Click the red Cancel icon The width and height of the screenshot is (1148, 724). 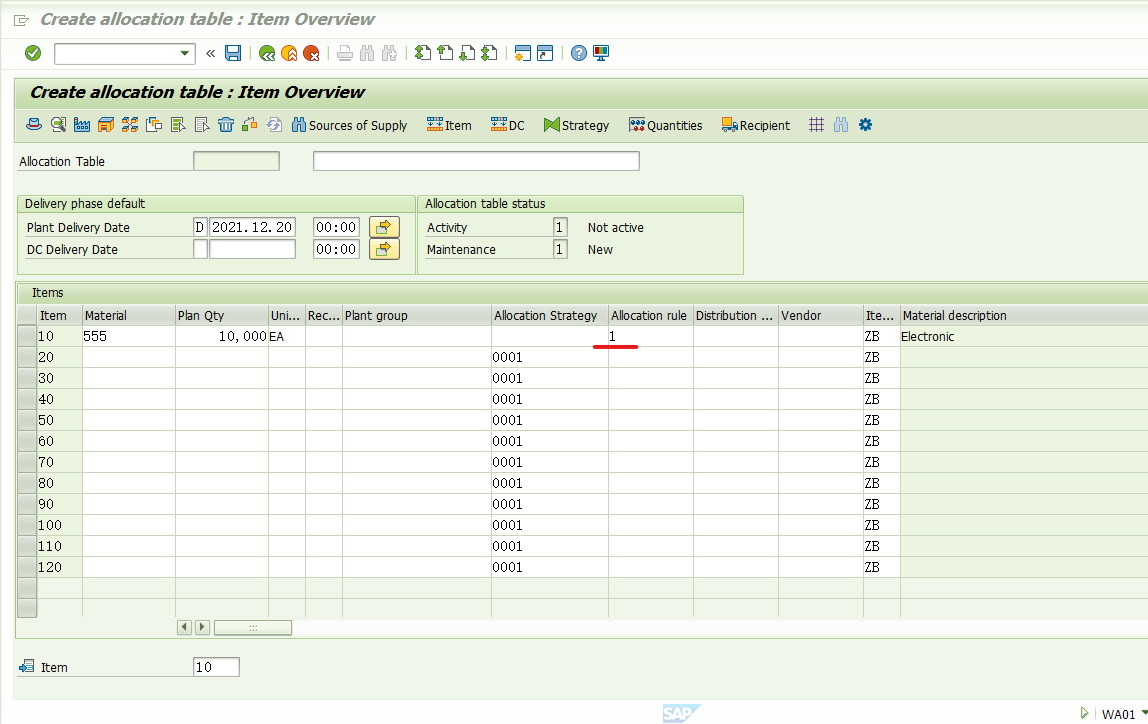point(311,53)
